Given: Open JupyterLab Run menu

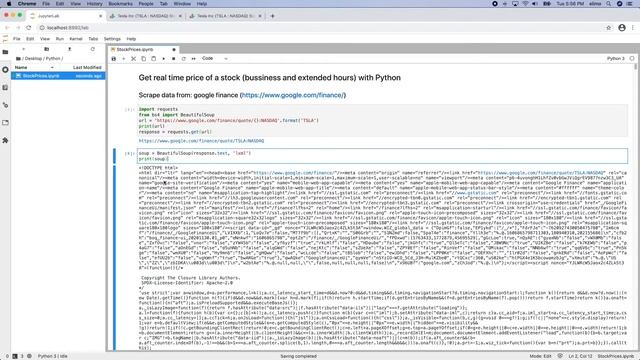Looking at the screenshot, I should [60, 39].
